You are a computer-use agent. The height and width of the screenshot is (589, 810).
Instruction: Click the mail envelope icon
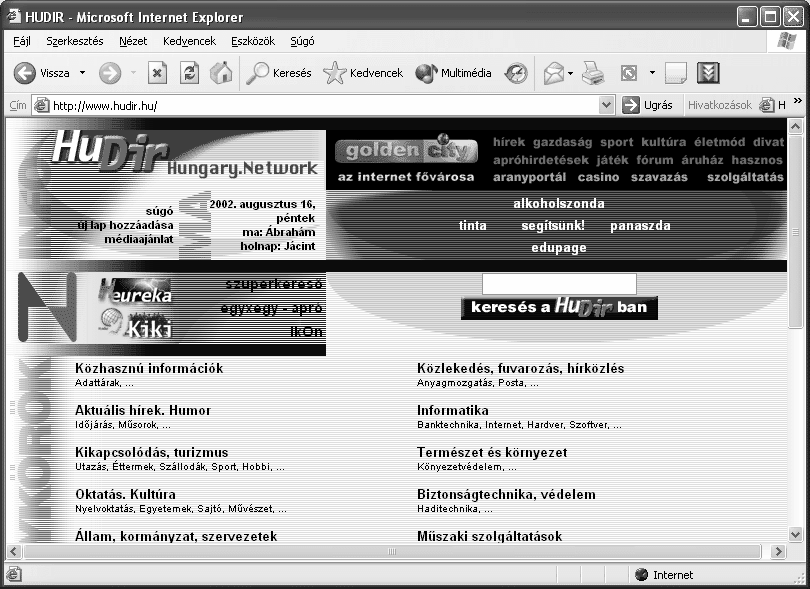click(x=553, y=73)
